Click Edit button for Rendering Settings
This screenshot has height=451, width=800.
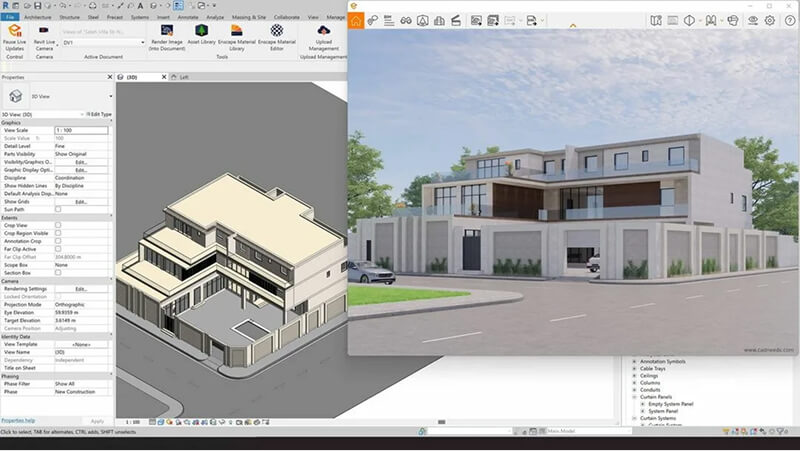click(81, 289)
